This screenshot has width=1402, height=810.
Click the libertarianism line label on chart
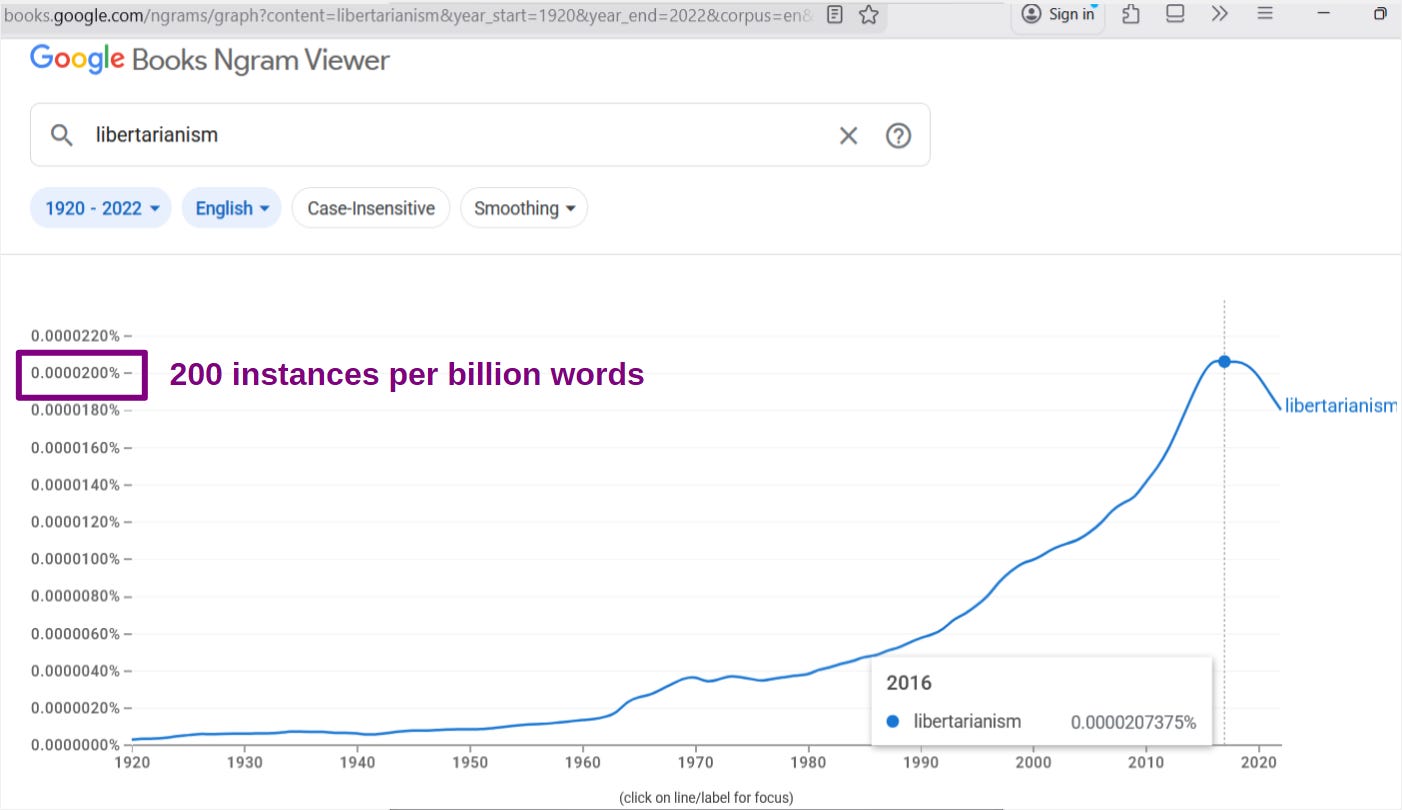point(1340,405)
